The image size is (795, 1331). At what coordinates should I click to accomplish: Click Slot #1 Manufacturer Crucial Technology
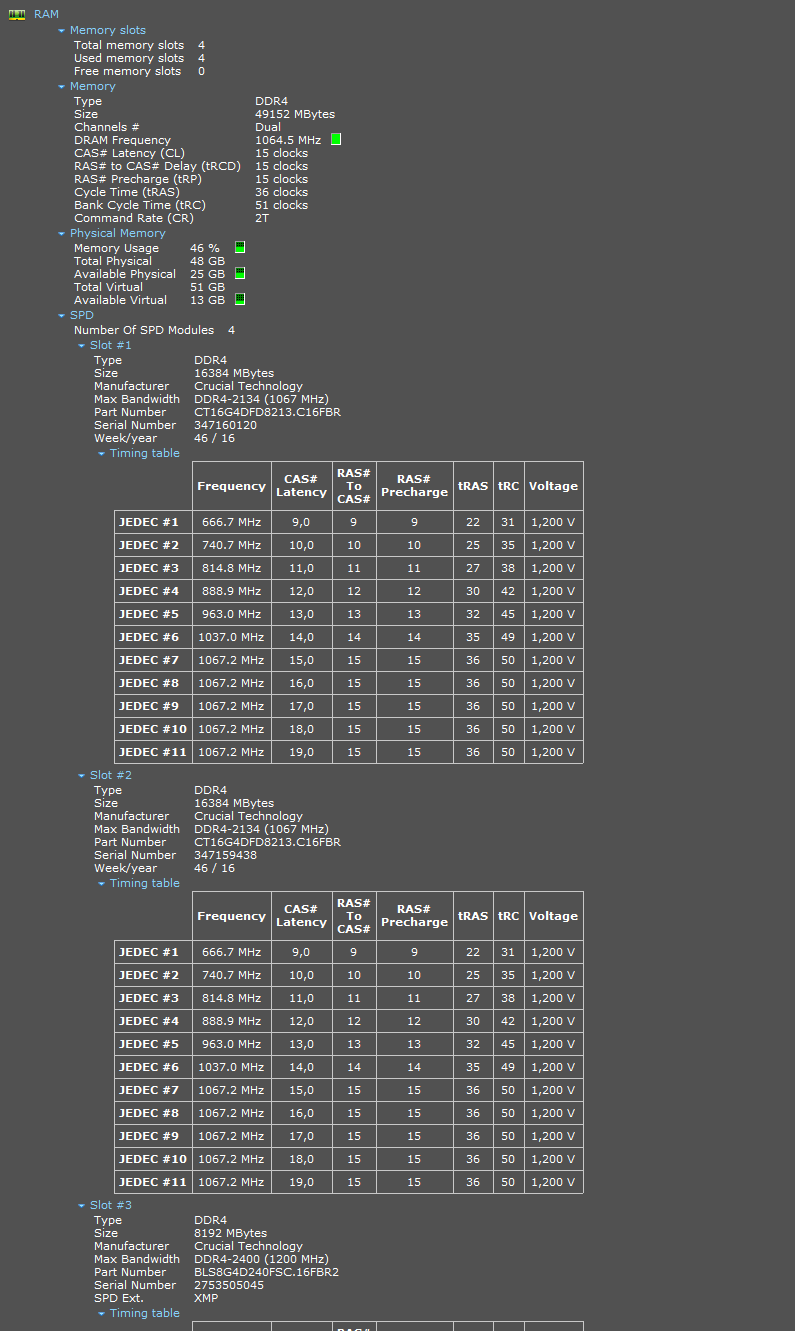pyautogui.click(x=248, y=386)
